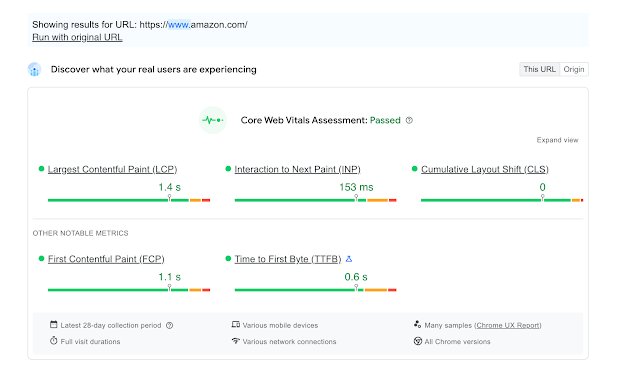Image resolution: width=640 pixels, height=372 pixels.
Task: Open the Cumulative Layout Shift (CLS) link
Action: [484, 169]
